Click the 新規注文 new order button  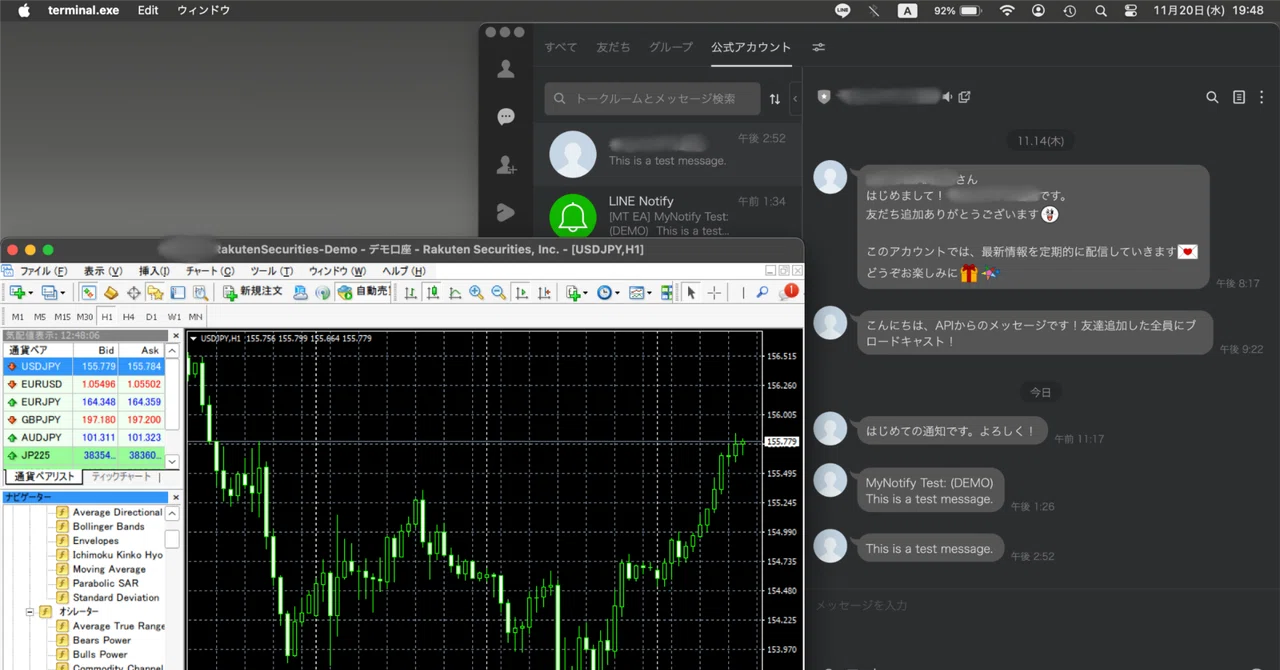coord(253,292)
